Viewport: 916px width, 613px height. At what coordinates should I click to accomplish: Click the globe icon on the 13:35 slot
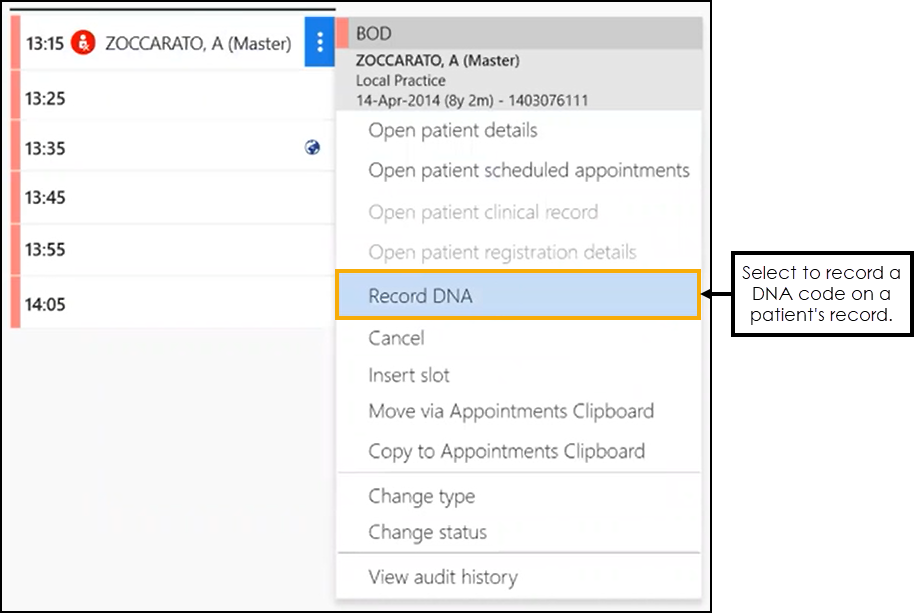pyautogui.click(x=312, y=148)
